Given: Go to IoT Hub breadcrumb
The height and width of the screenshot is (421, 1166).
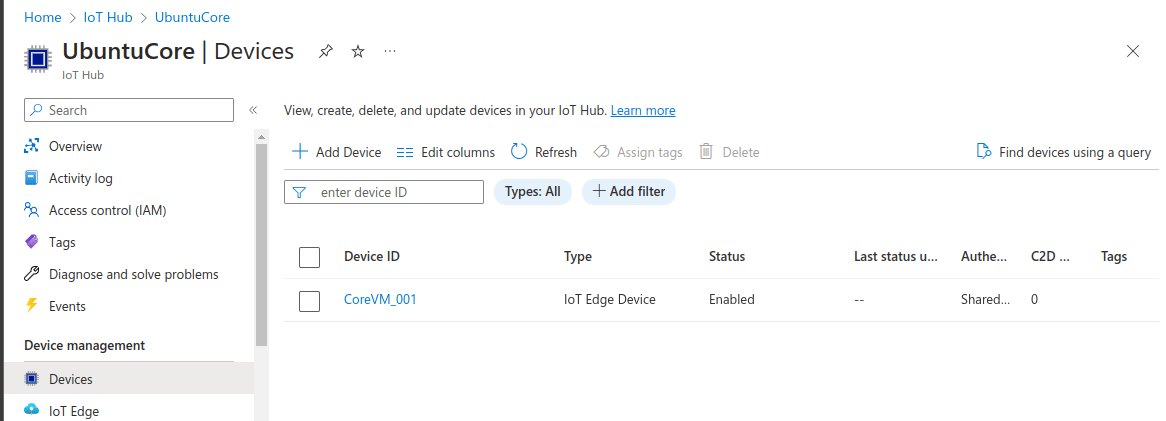Looking at the screenshot, I should click(x=108, y=17).
